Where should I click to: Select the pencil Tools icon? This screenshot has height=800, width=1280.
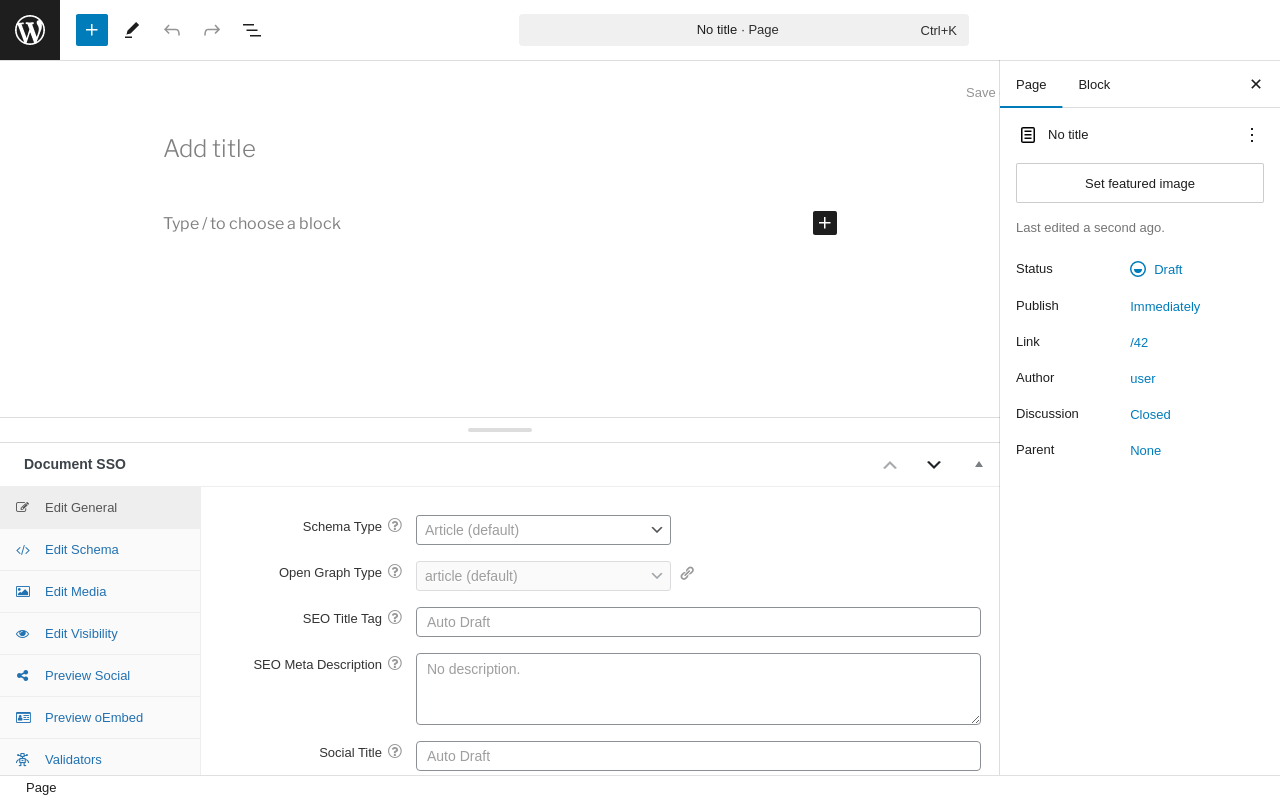click(x=131, y=30)
